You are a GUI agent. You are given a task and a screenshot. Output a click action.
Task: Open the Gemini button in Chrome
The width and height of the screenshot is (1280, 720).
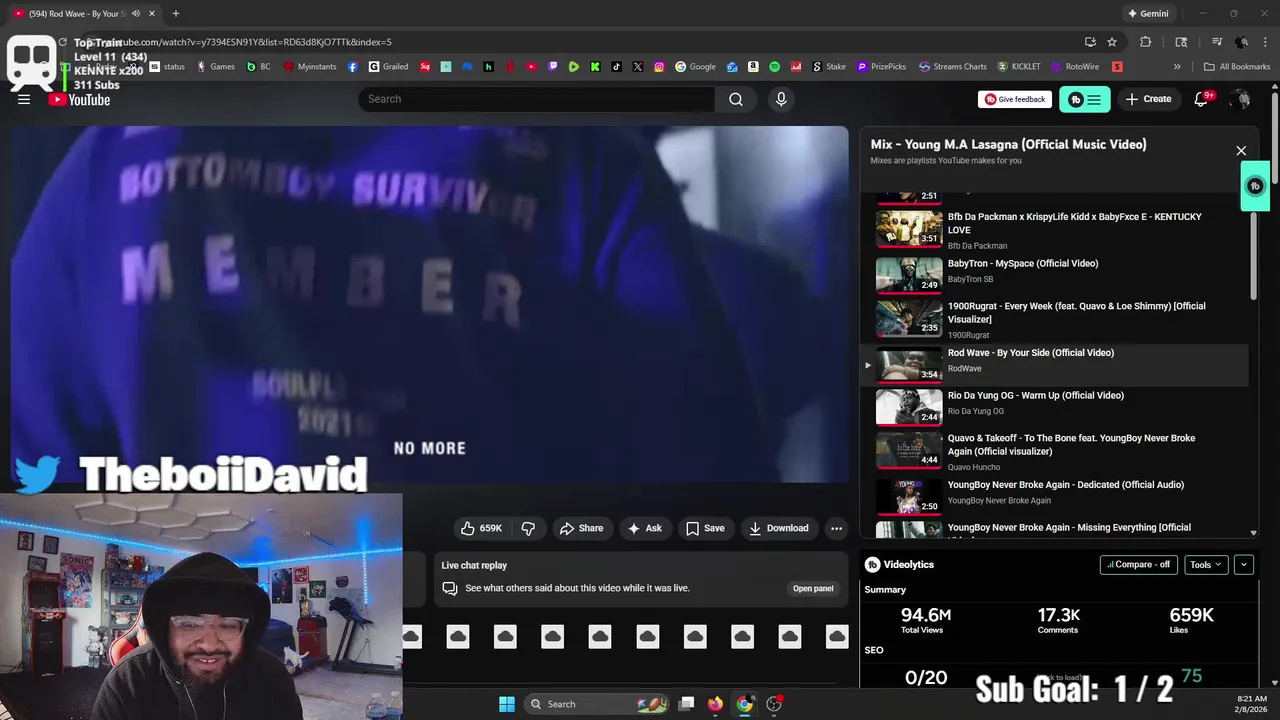1147,14
